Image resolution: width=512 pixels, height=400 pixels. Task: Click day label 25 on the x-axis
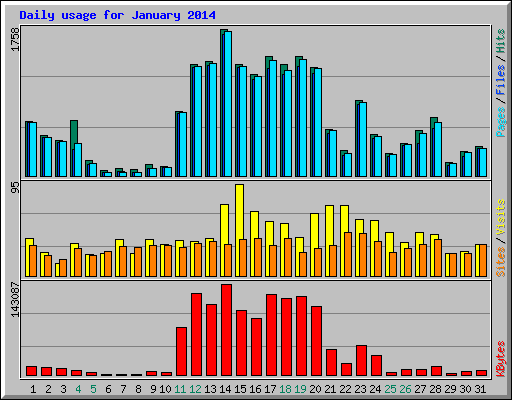pyautogui.click(x=390, y=389)
